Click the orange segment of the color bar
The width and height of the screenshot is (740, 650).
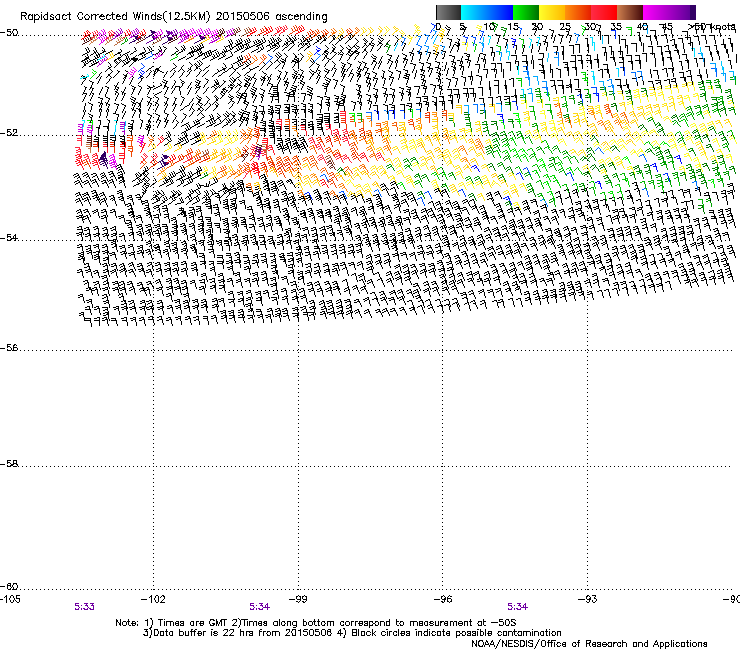point(578,12)
